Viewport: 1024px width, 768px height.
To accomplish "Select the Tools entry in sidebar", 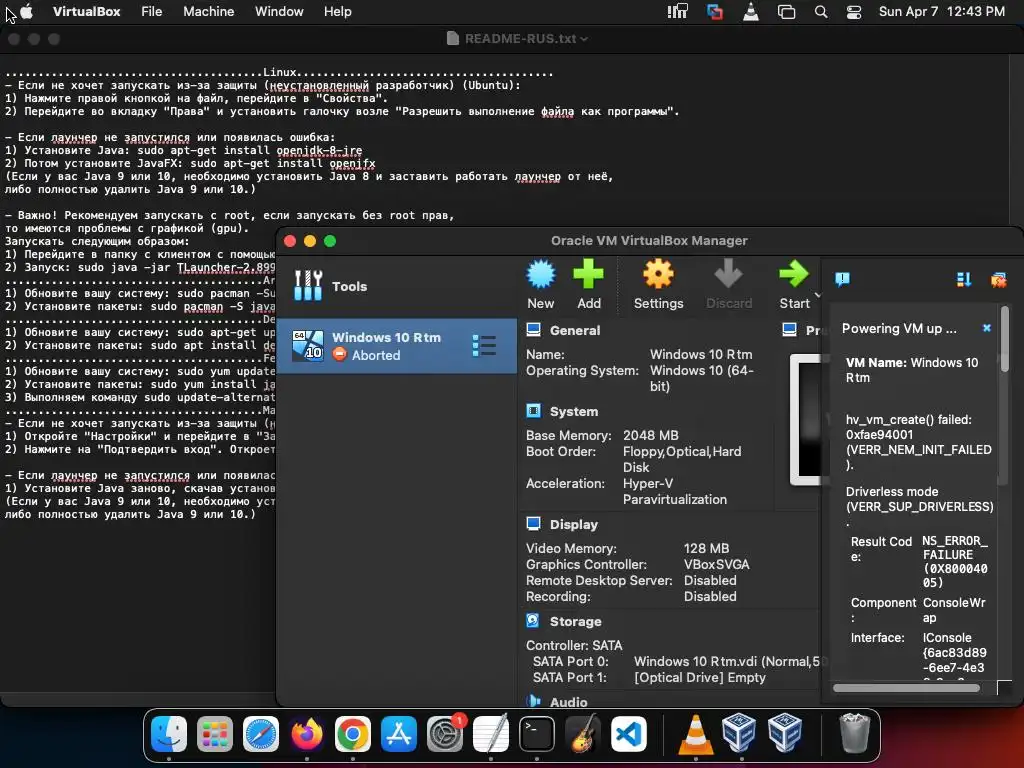I will pyautogui.click(x=396, y=286).
